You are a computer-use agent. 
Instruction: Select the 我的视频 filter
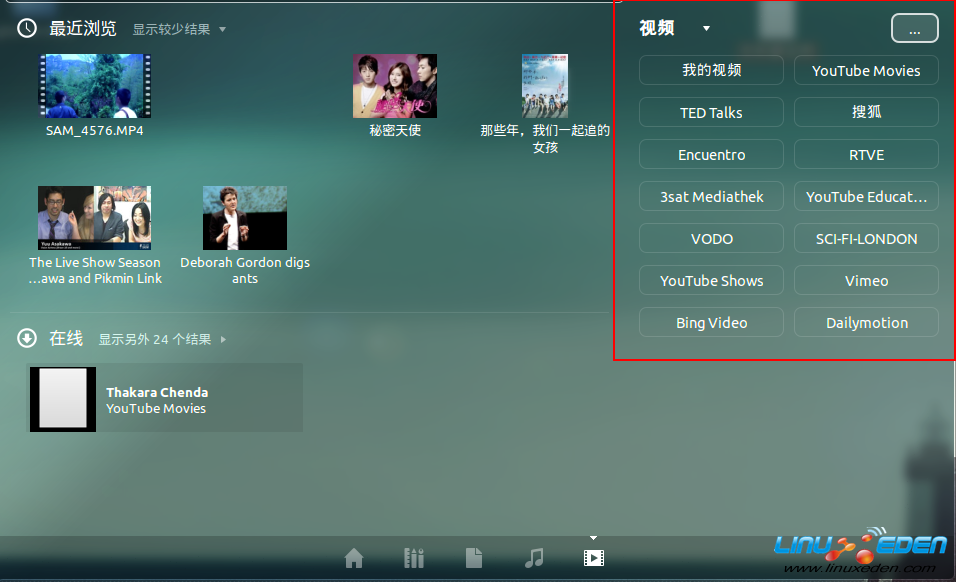(x=711, y=71)
